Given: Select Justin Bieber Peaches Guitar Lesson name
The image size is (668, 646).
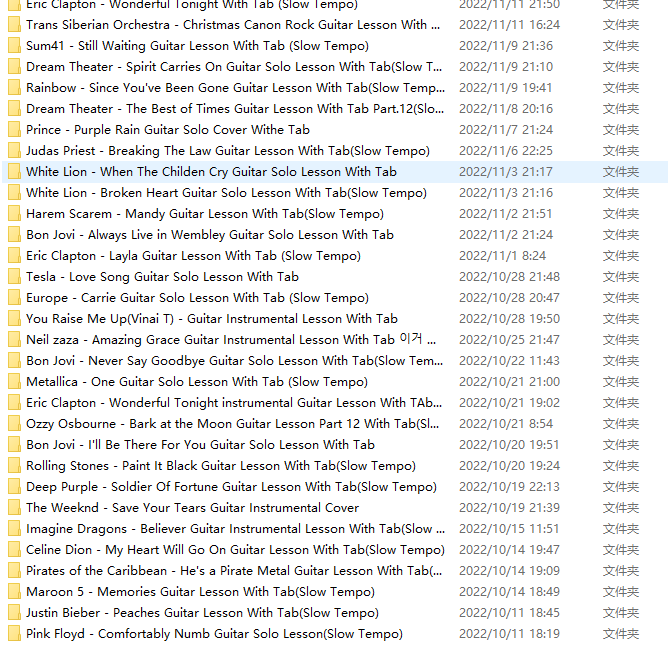Looking at the screenshot, I should (202, 613).
